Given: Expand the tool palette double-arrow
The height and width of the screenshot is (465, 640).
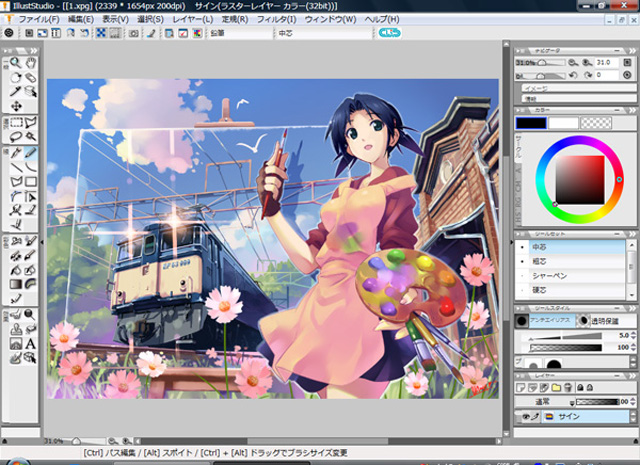Looking at the screenshot, I should pyautogui.click(x=33, y=51).
